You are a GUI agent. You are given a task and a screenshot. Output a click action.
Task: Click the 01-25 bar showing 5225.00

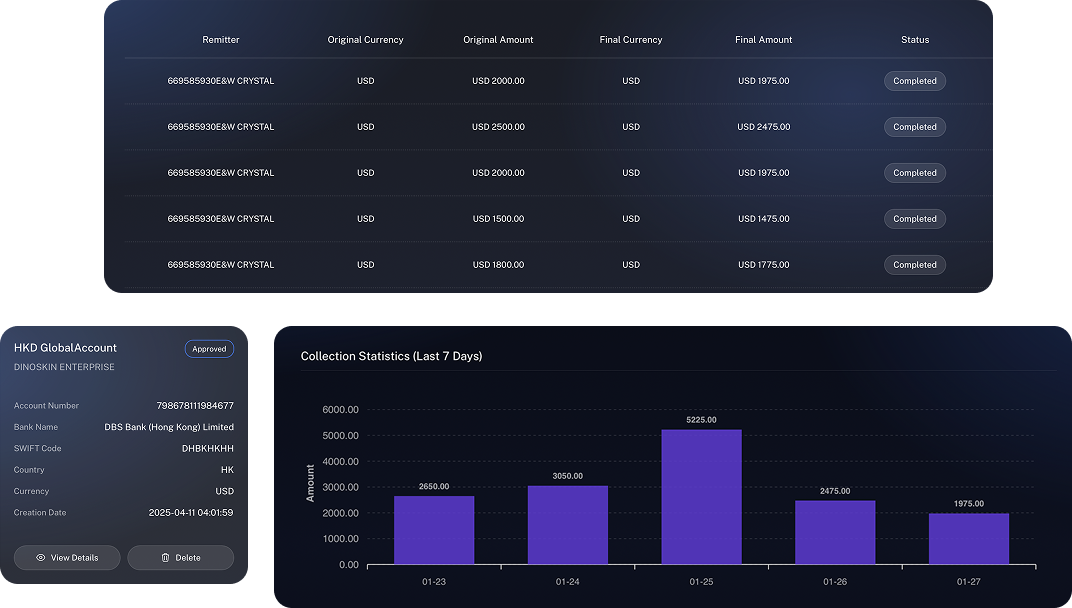point(701,497)
